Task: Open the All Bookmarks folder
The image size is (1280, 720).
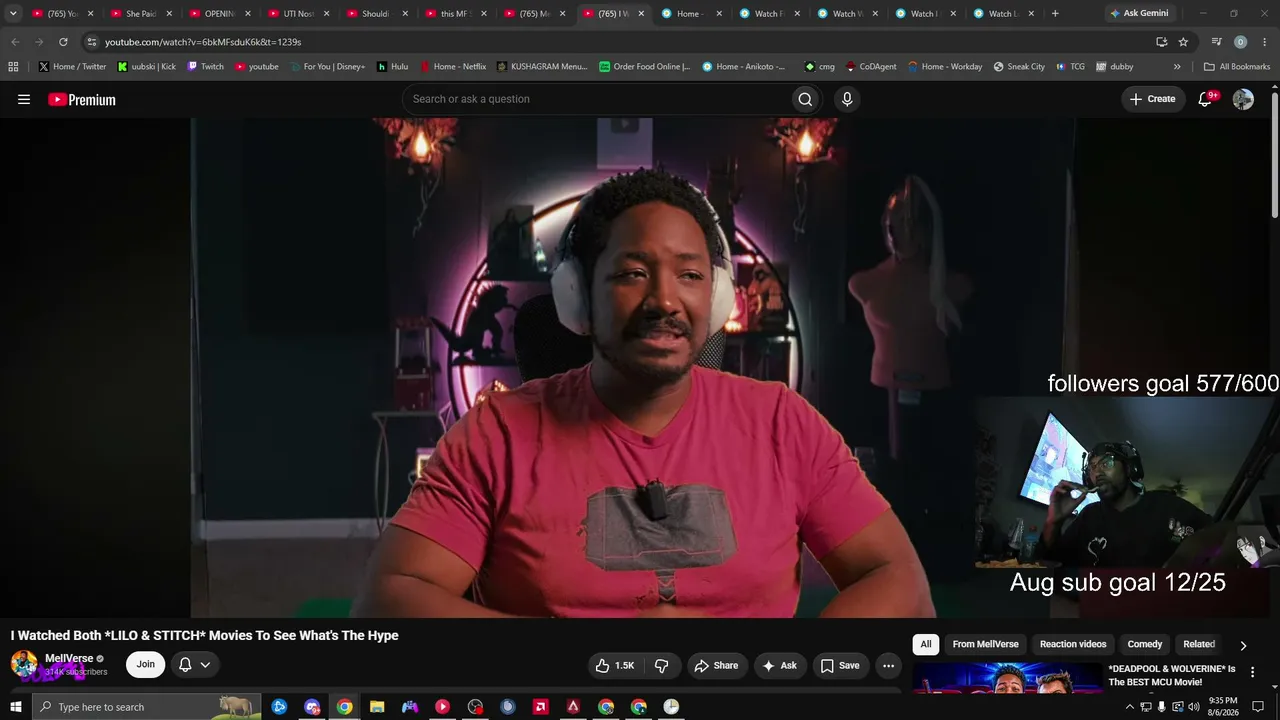Action: click(1237, 67)
